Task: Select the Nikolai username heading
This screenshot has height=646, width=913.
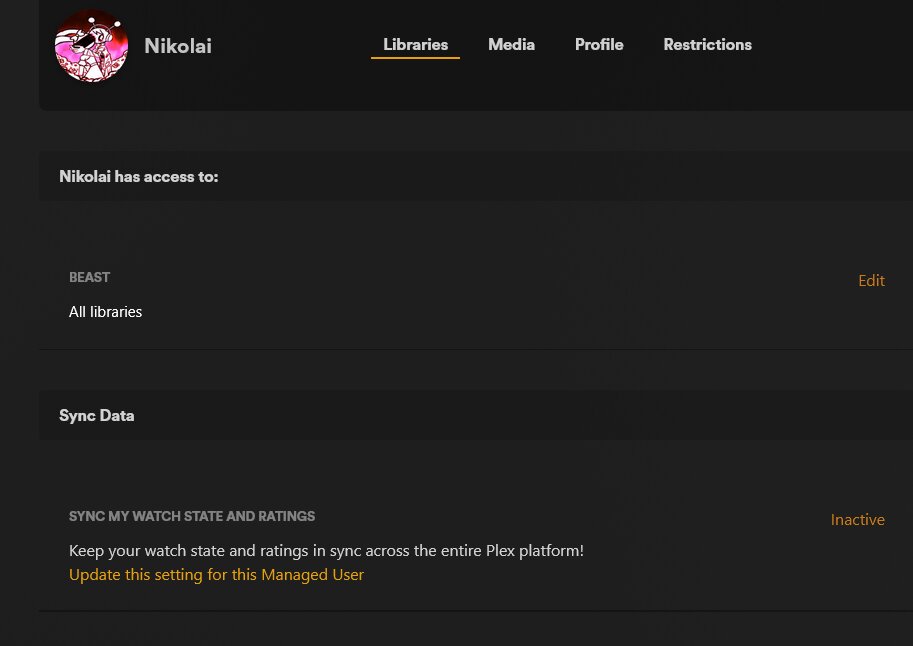Action: coord(178,46)
